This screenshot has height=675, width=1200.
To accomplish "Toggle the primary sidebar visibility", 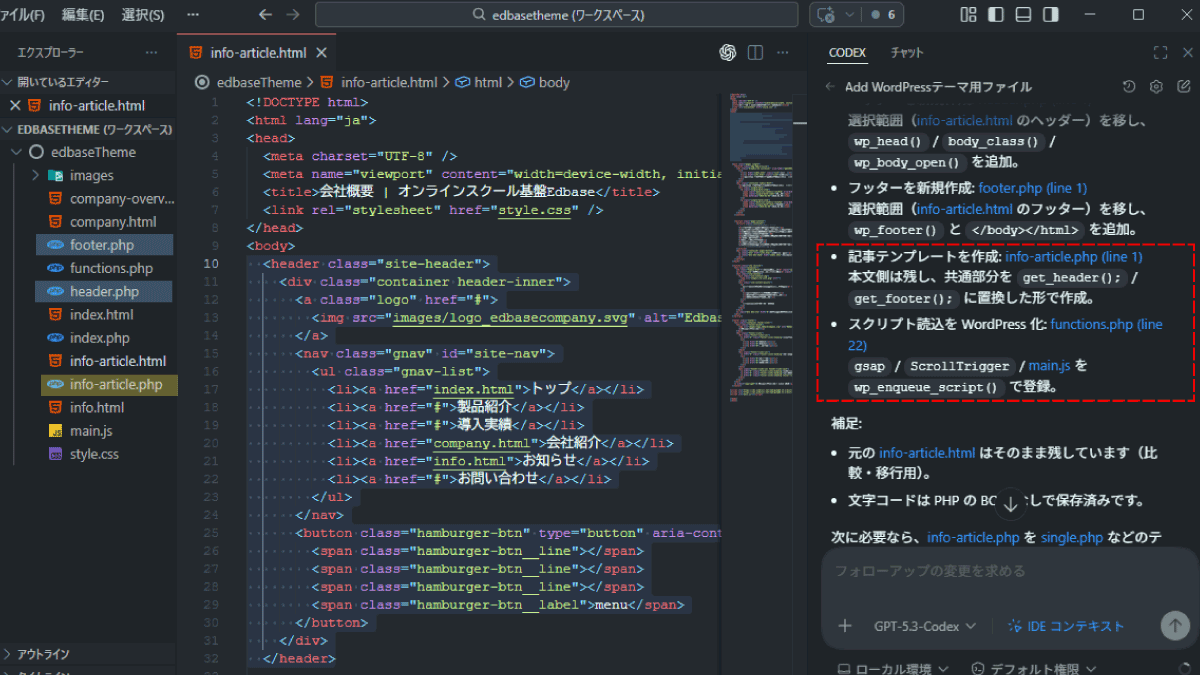I will (x=994, y=15).
